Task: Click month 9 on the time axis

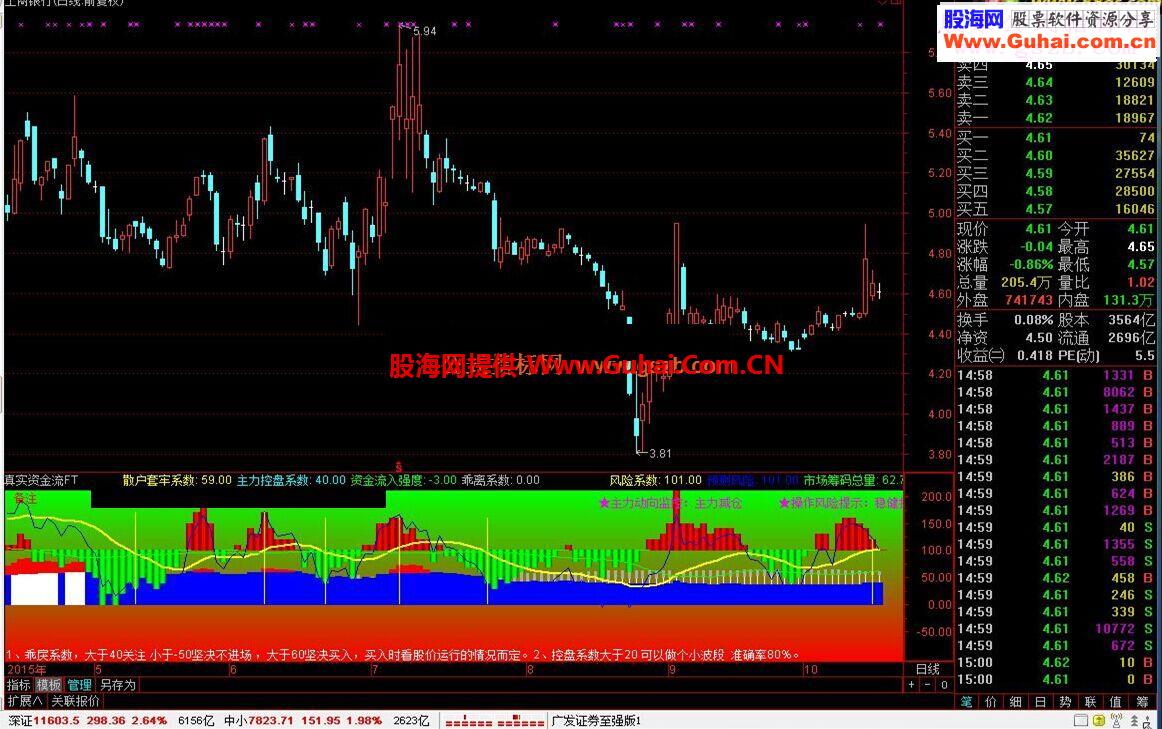Action: tap(672, 670)
